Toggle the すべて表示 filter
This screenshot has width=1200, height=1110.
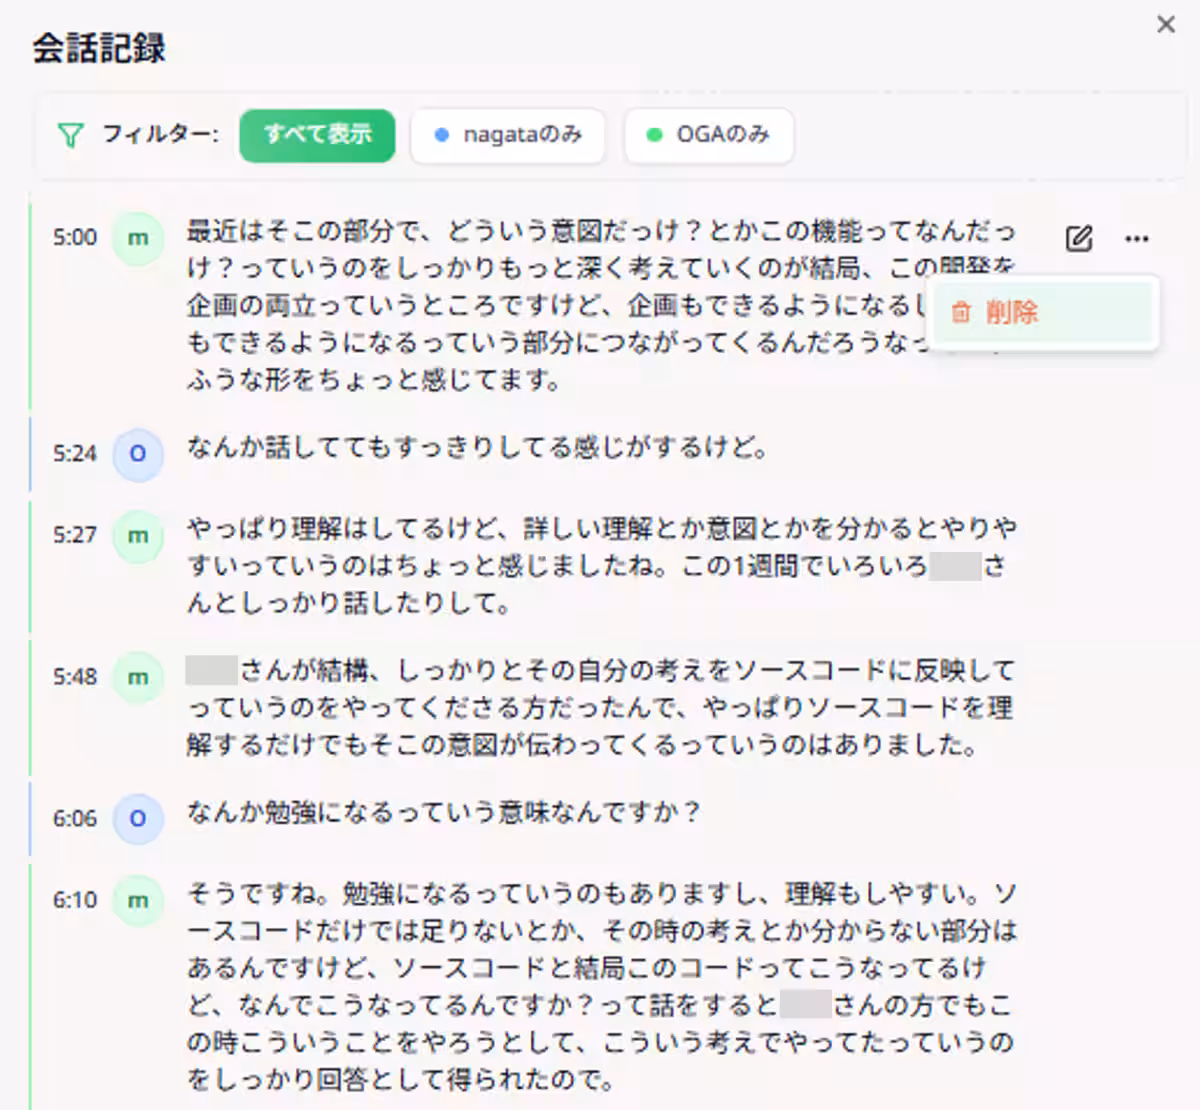317,135
